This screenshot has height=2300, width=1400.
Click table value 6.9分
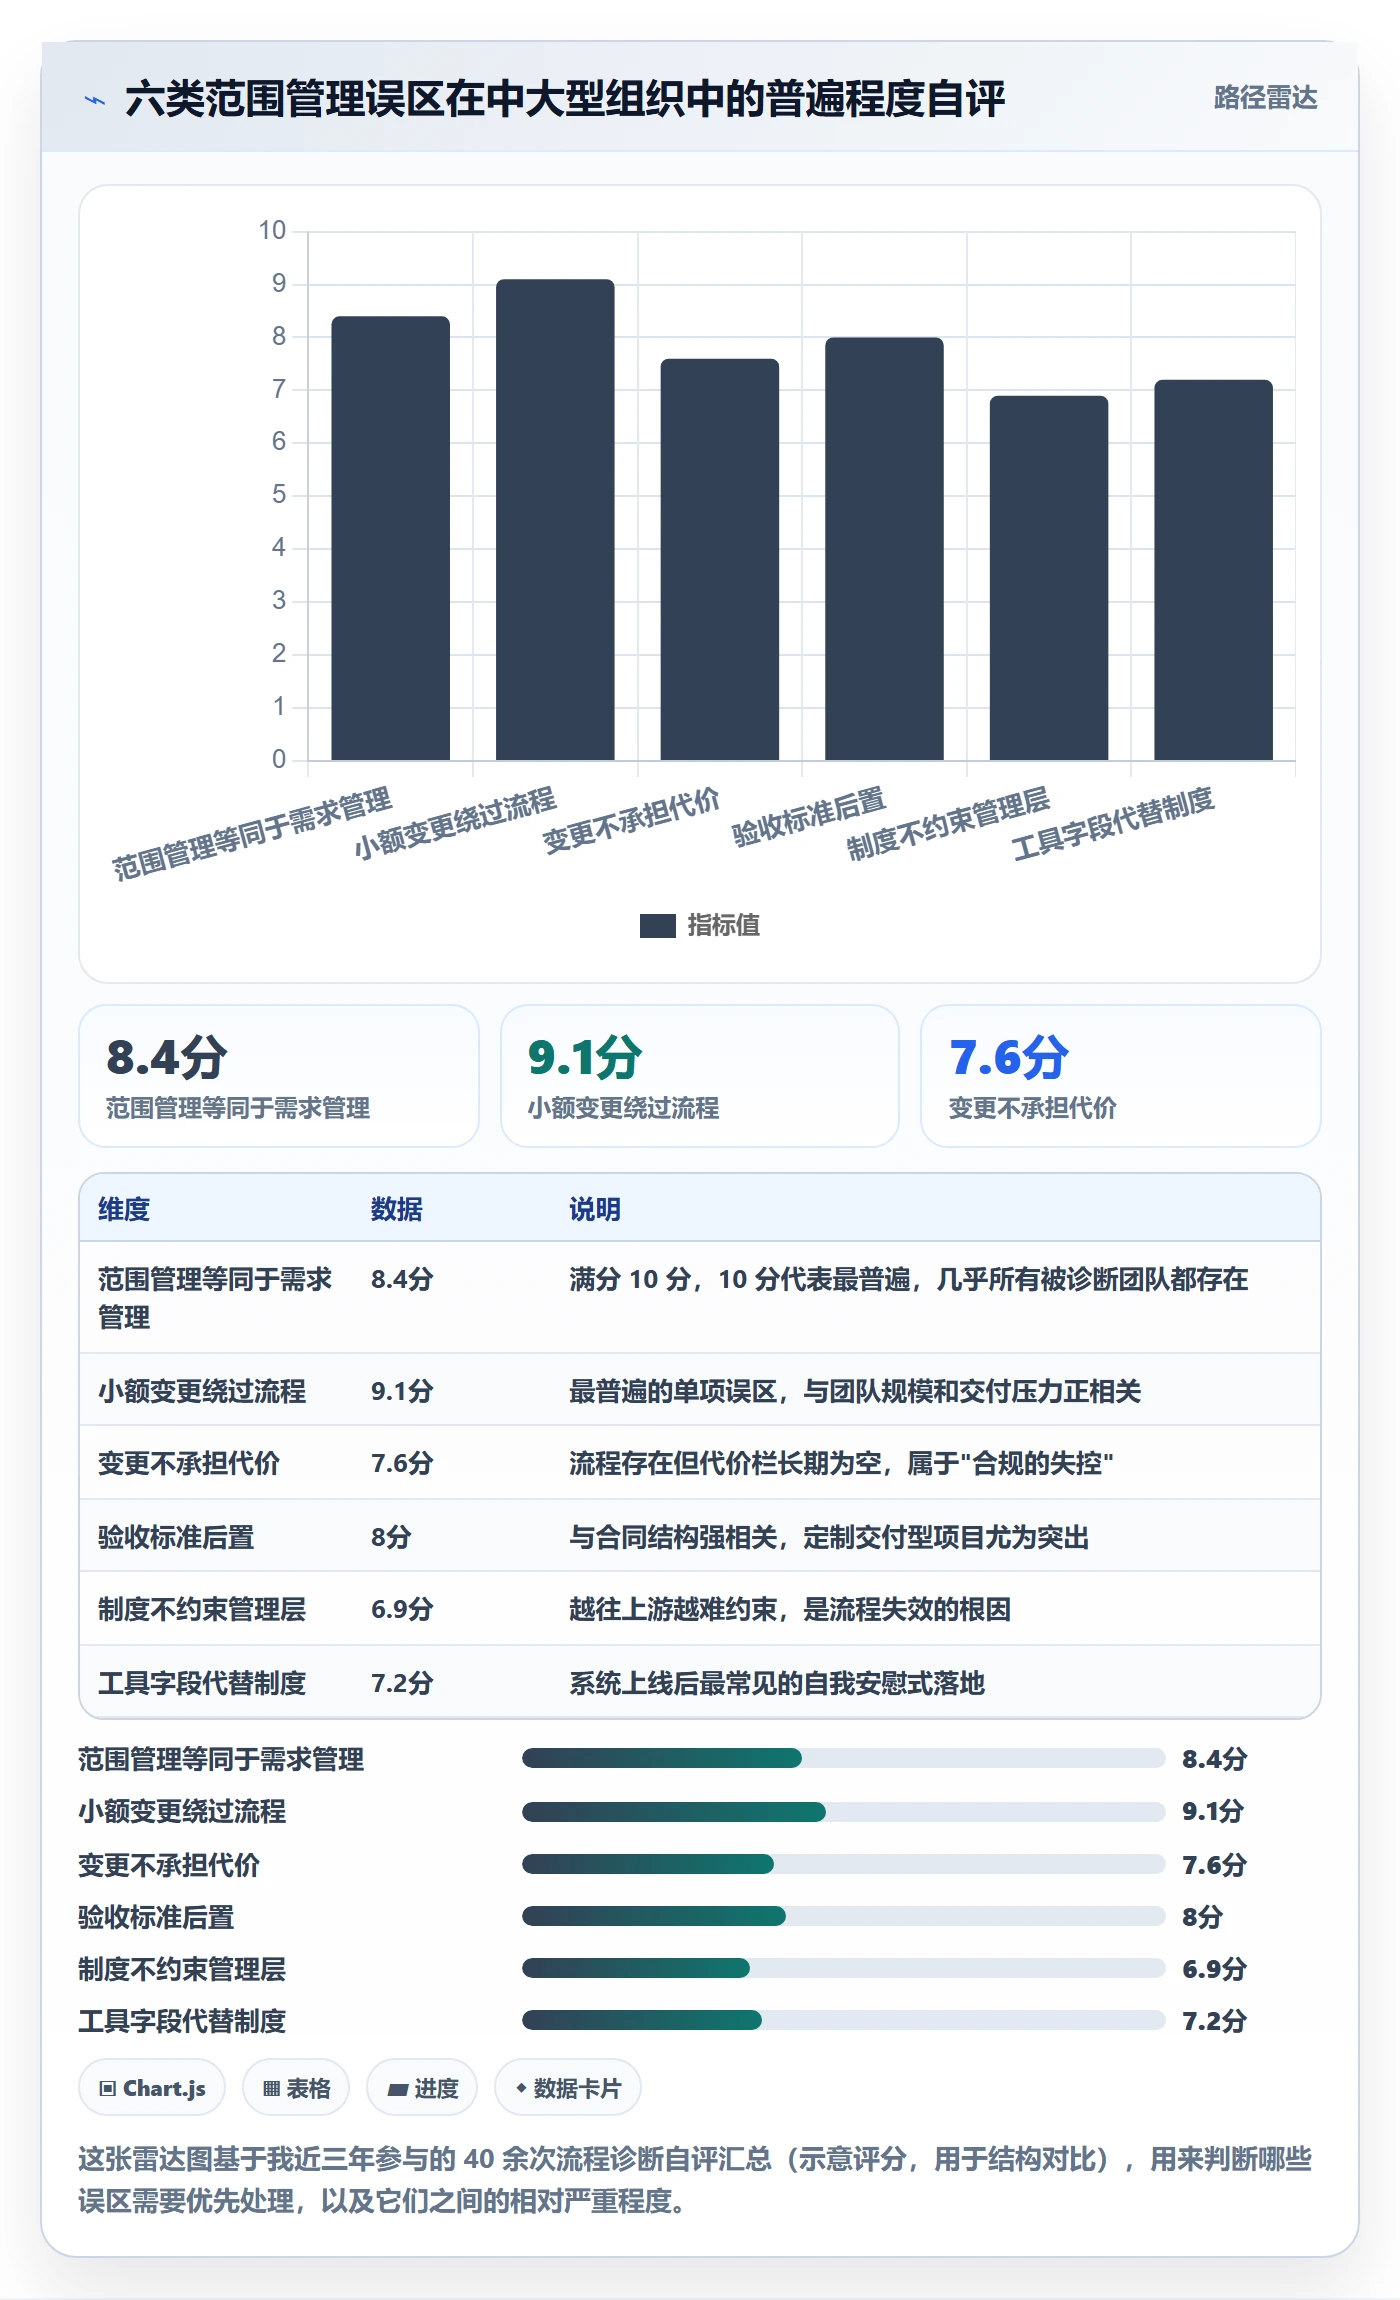pos(402,1609)
